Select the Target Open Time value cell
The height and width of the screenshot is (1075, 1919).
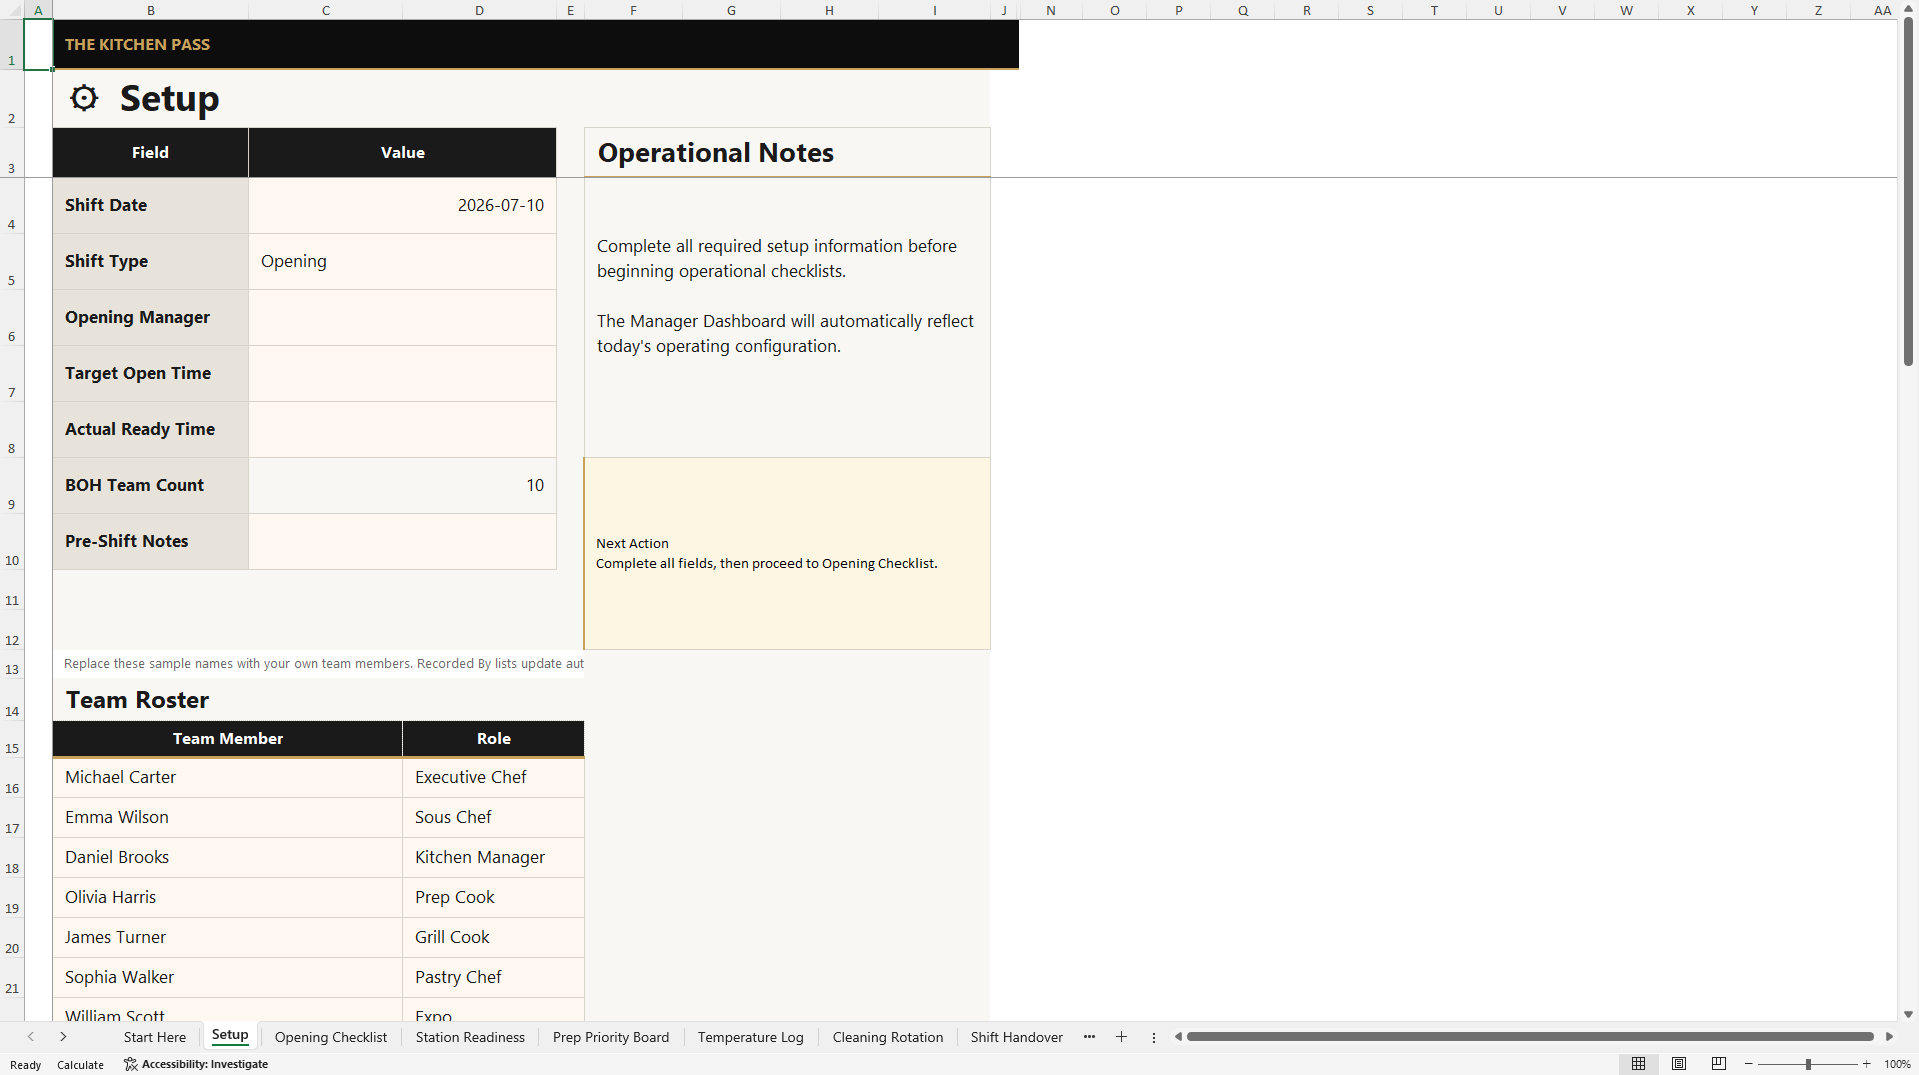(x=402, y=374)
